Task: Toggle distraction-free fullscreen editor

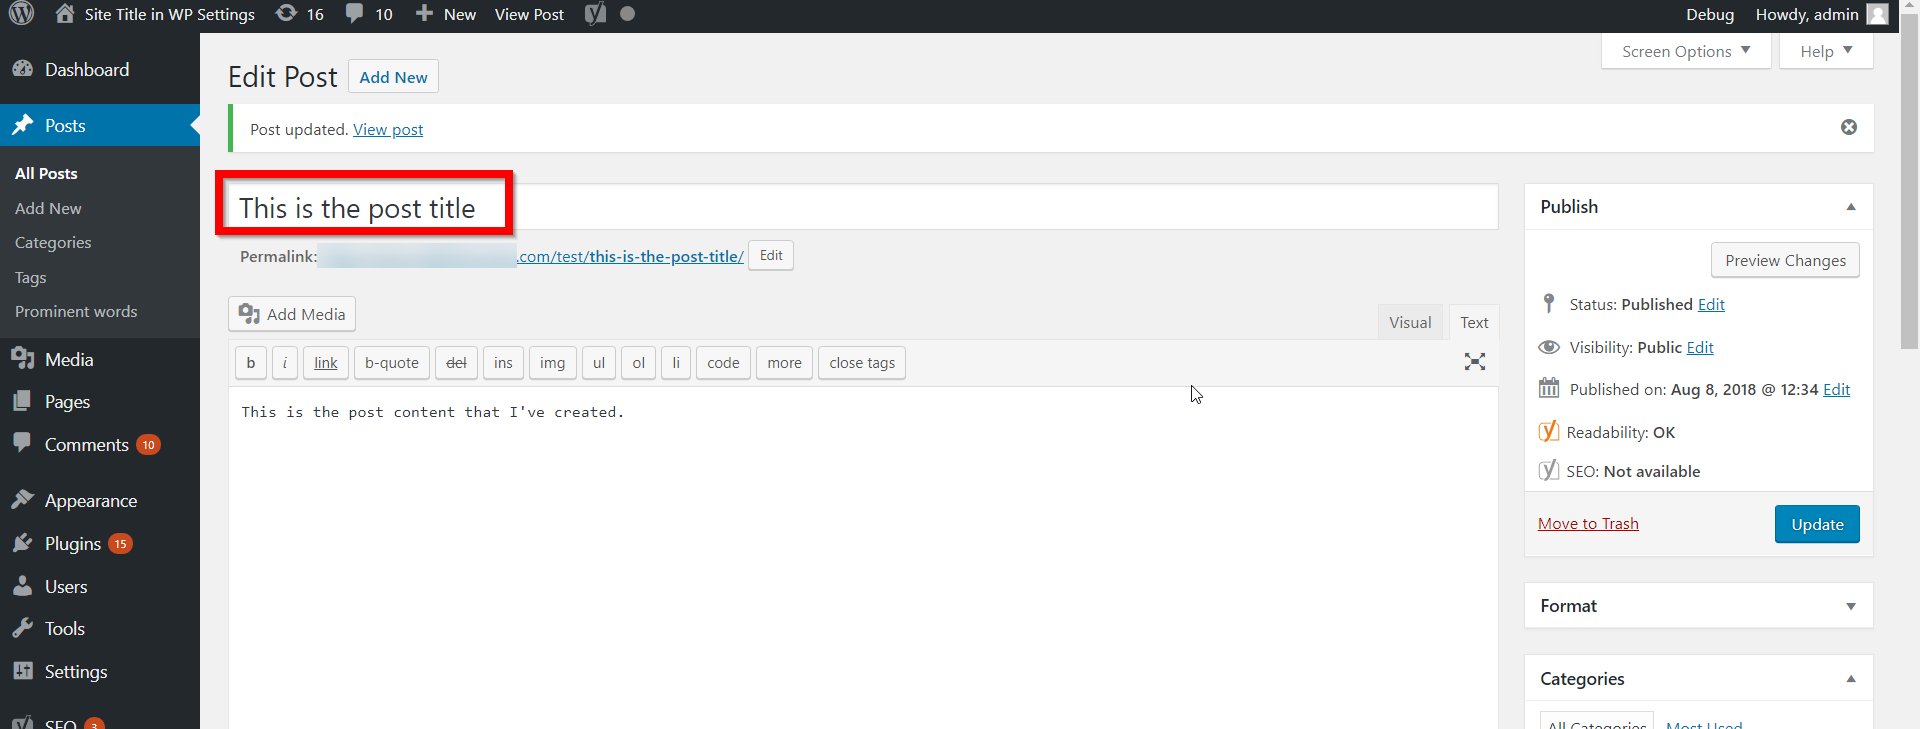Action: pyautogui.click(x=1474, y=362)
